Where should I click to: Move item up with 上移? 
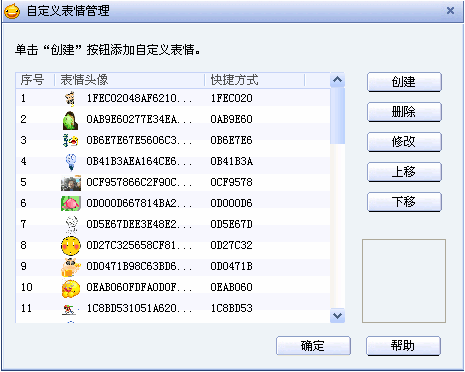[x=404, y=172]
